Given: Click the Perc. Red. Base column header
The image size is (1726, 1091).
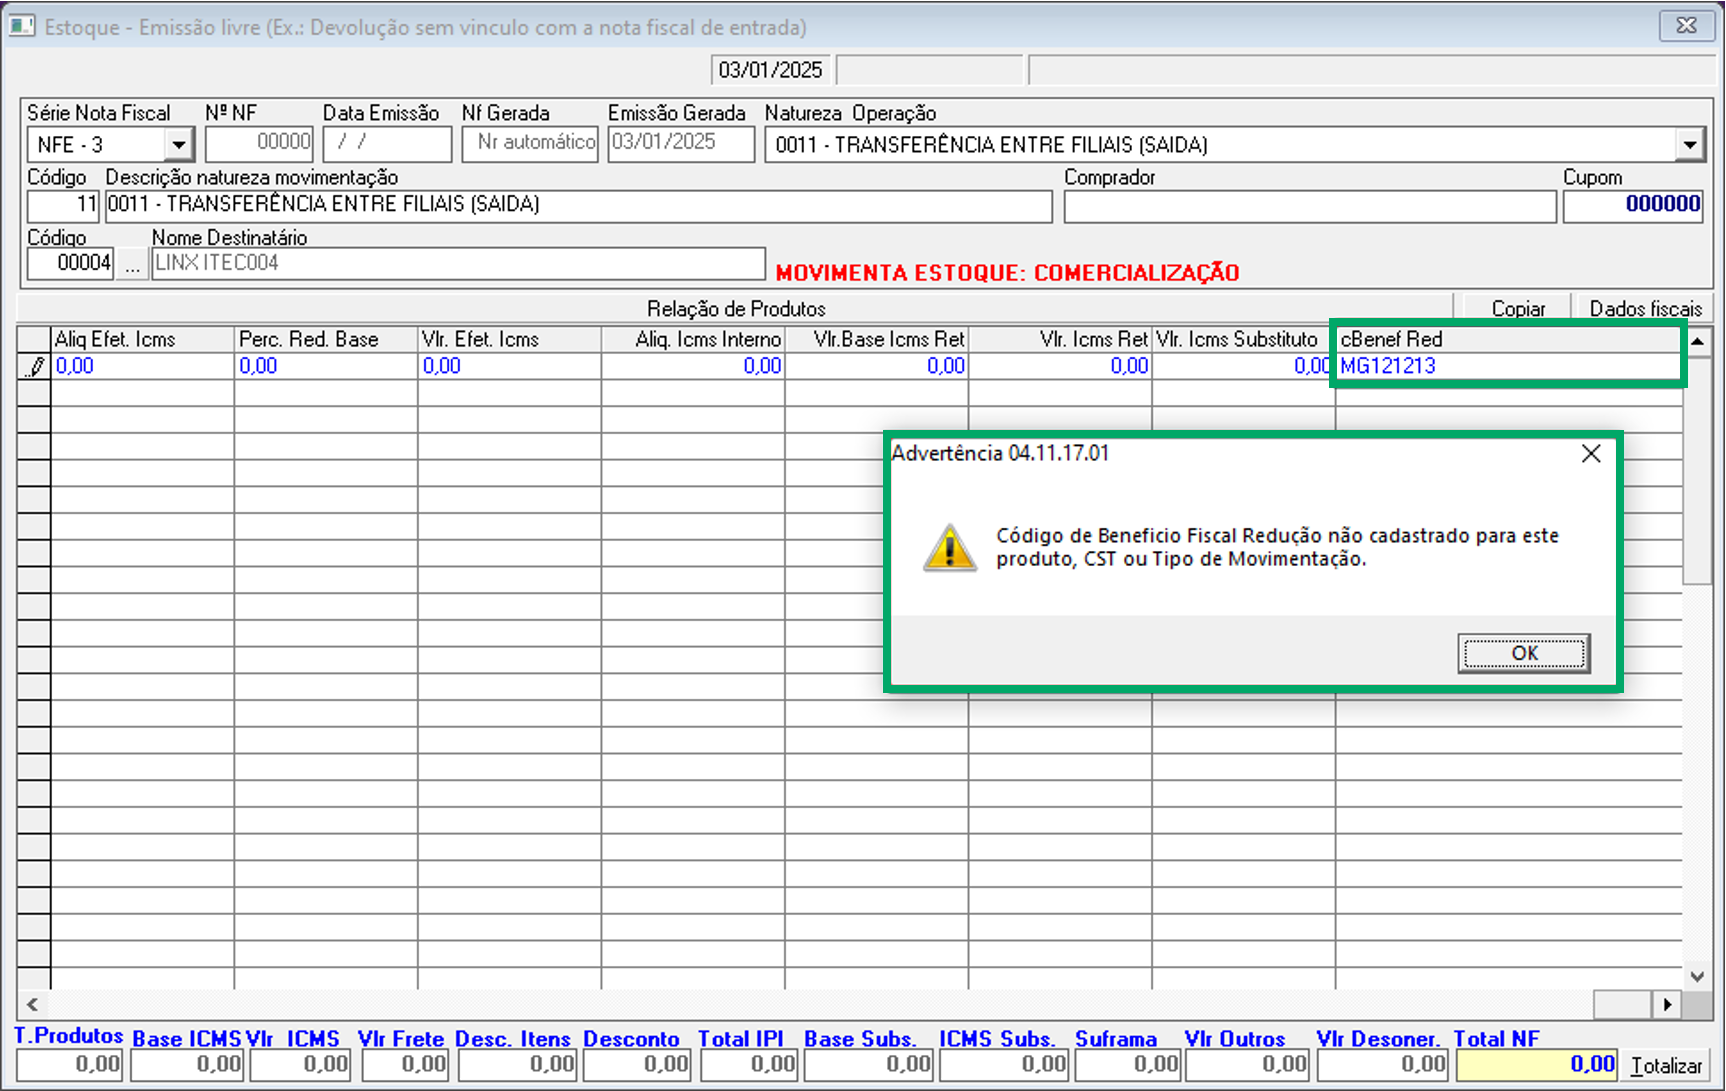Looking at the screenshot, I should [x=326, y=340].
